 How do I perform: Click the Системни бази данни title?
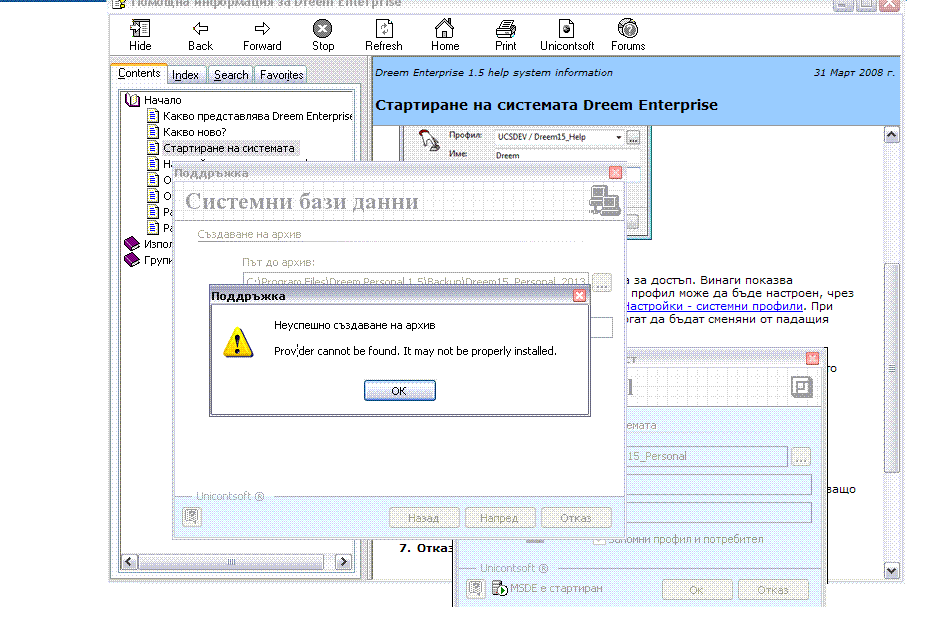click(302, 201)
